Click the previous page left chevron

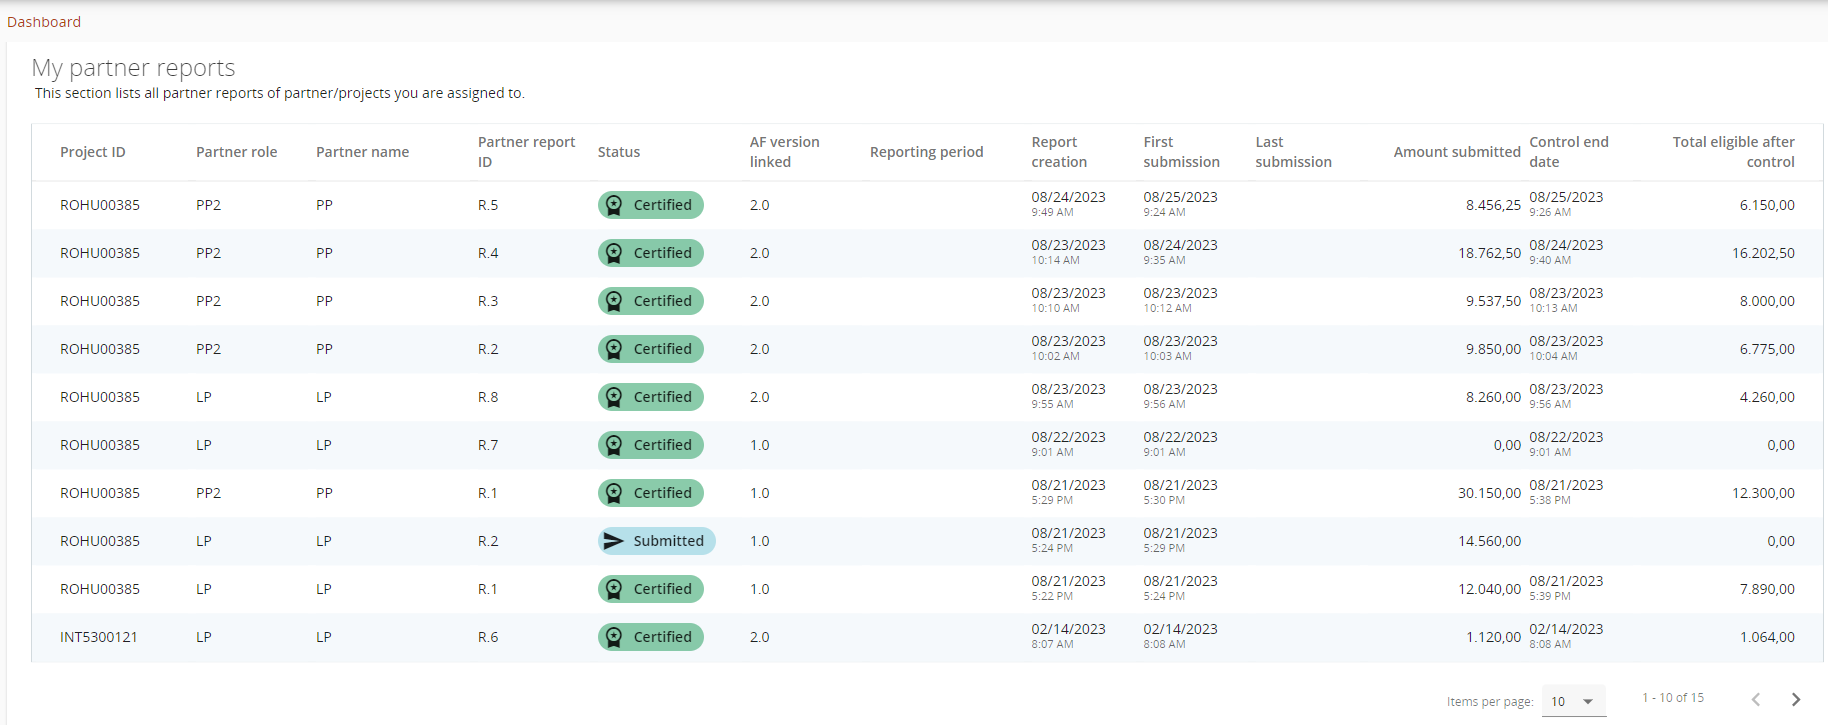(x=1755, y=700)
